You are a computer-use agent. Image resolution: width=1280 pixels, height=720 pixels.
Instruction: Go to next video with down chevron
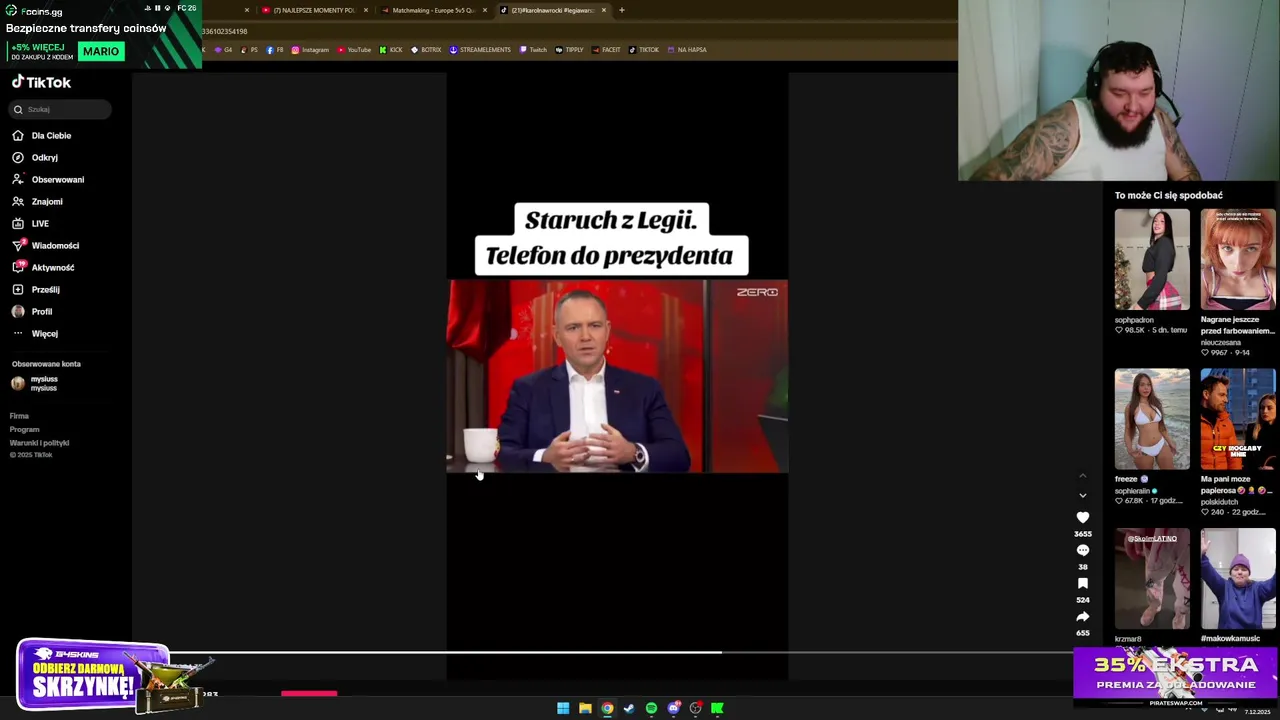coord(1082,495)
